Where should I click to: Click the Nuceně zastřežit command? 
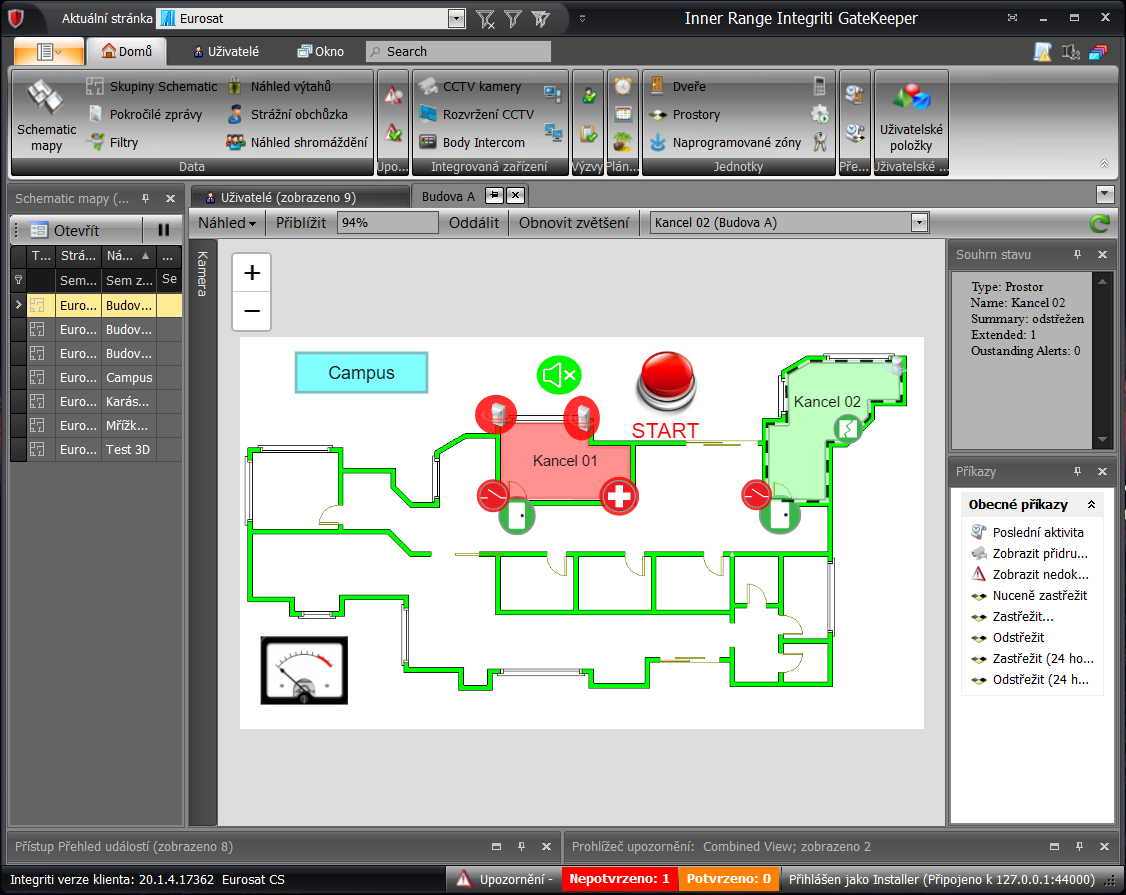1039,595
